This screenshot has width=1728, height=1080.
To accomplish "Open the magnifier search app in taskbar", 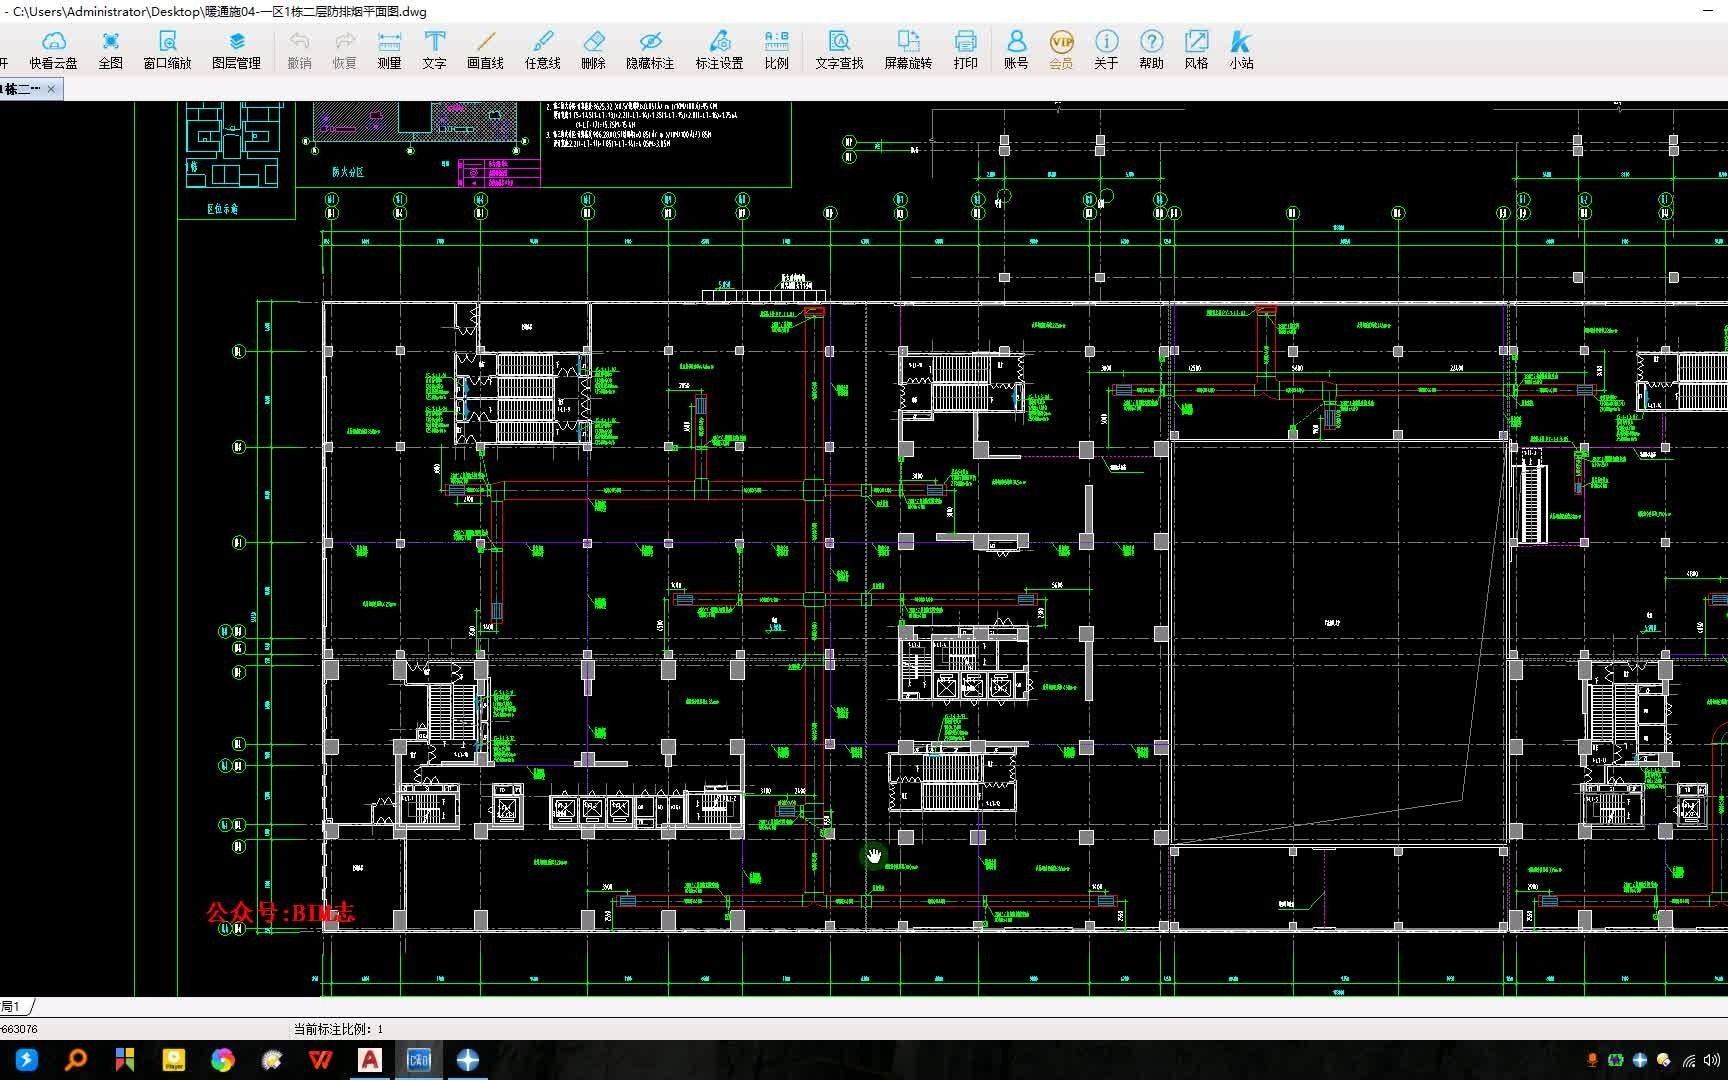I will pyautogui.click(x=75, y=1060).
